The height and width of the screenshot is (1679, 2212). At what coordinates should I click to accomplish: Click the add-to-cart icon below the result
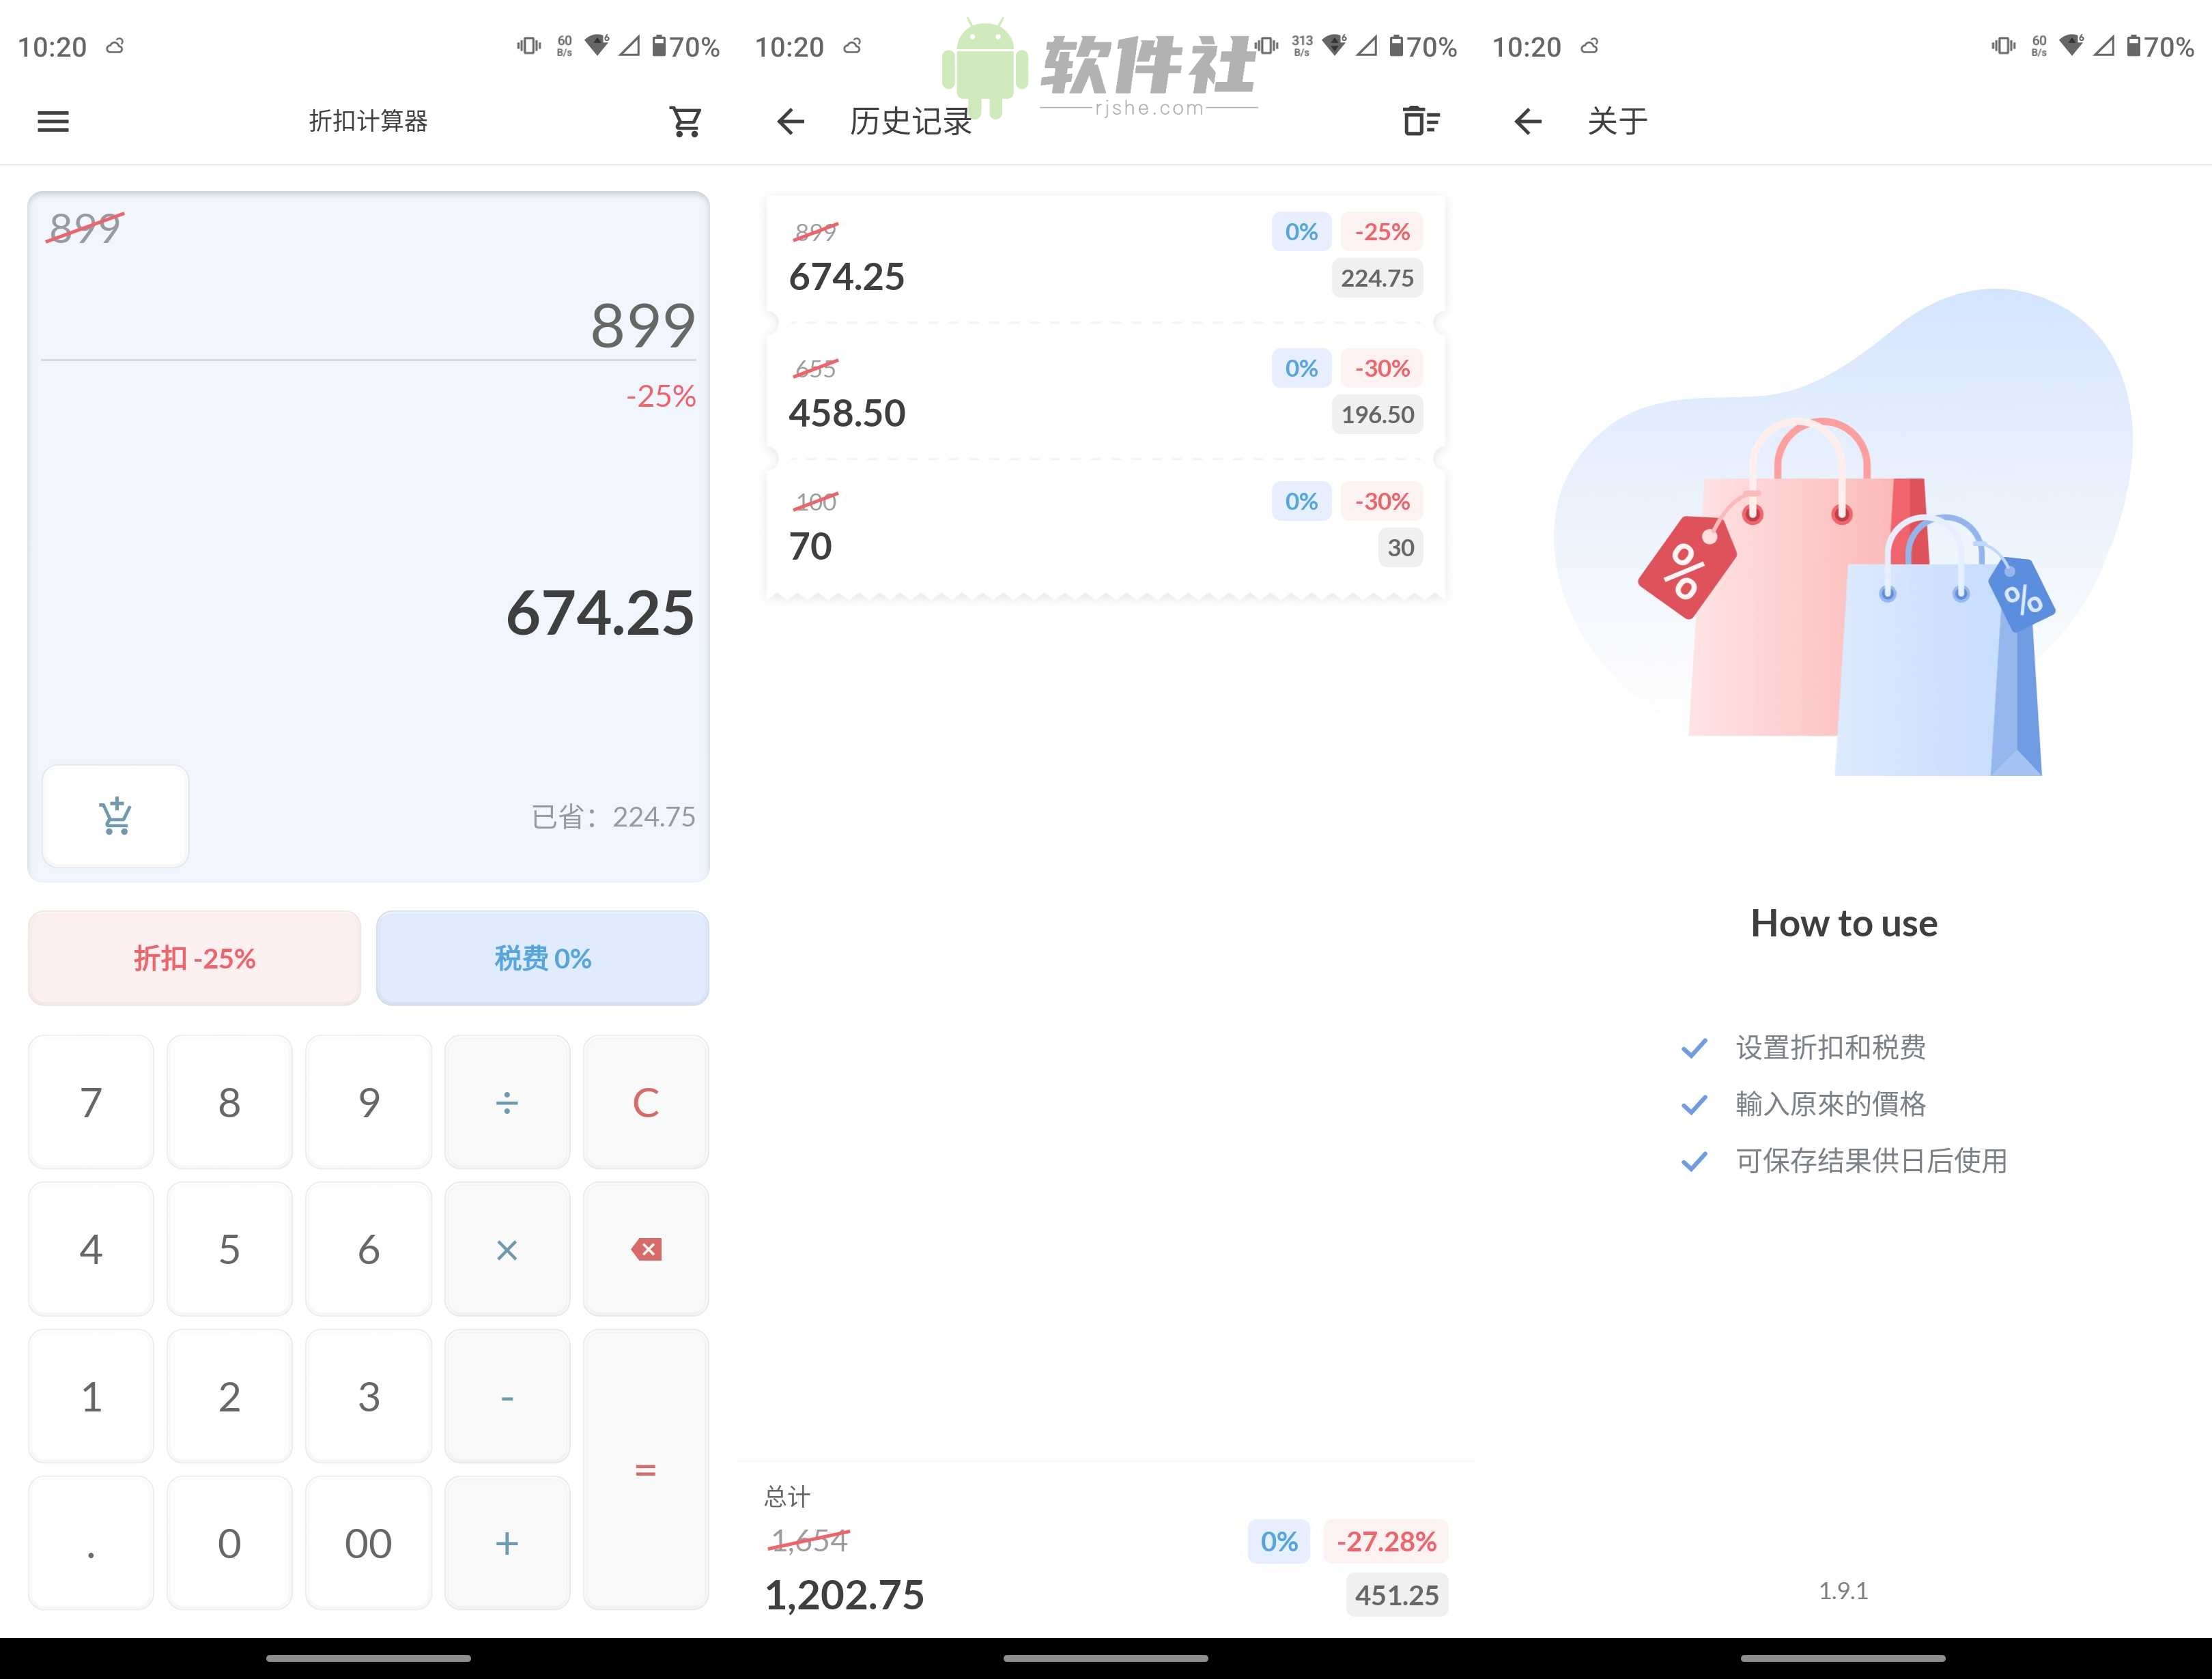(x=115, y=816)
